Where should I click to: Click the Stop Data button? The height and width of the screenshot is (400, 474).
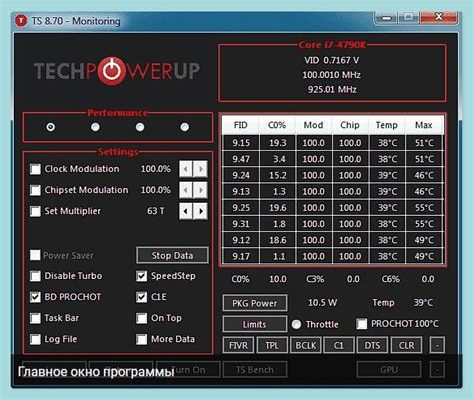pos(172,255)
